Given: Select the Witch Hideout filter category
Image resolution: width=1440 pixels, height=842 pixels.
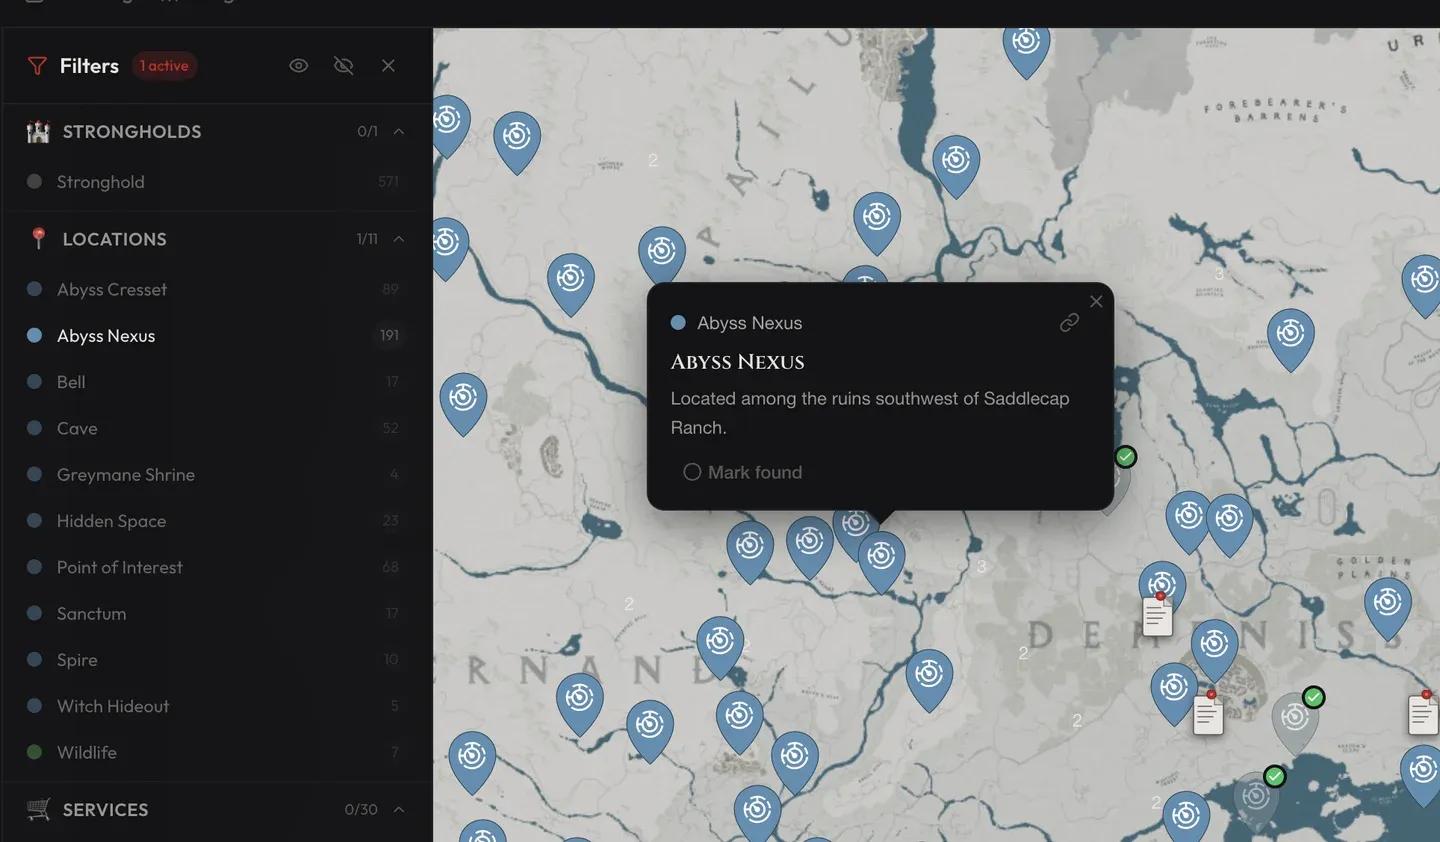Looking at the screenshot, I should click(x=112, y=705).
